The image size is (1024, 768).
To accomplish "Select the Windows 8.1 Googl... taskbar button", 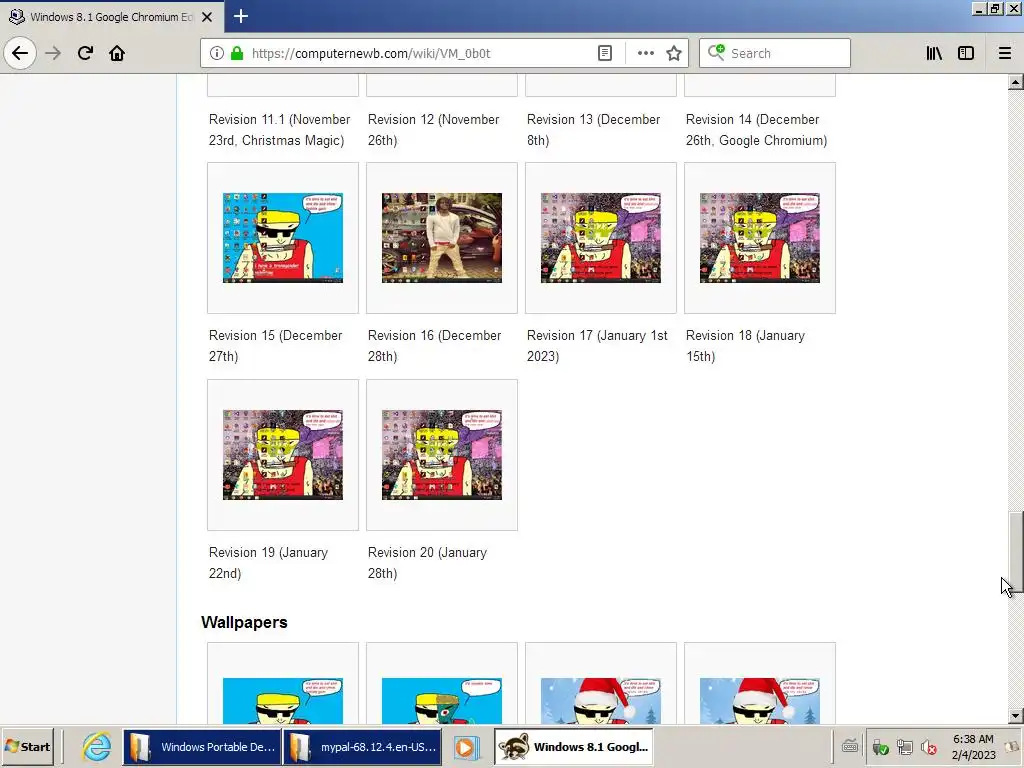I will tap(573, 746).
